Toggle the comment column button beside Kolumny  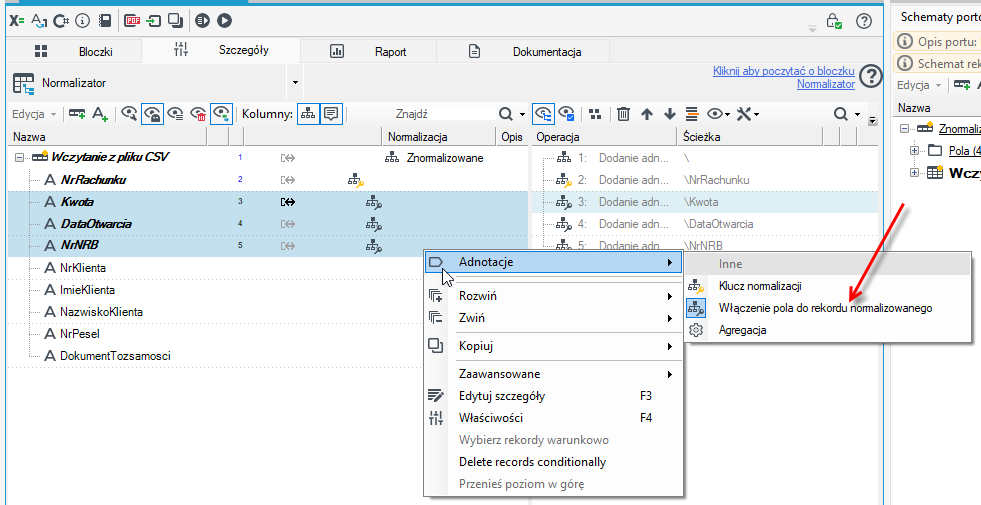[331, 114]
